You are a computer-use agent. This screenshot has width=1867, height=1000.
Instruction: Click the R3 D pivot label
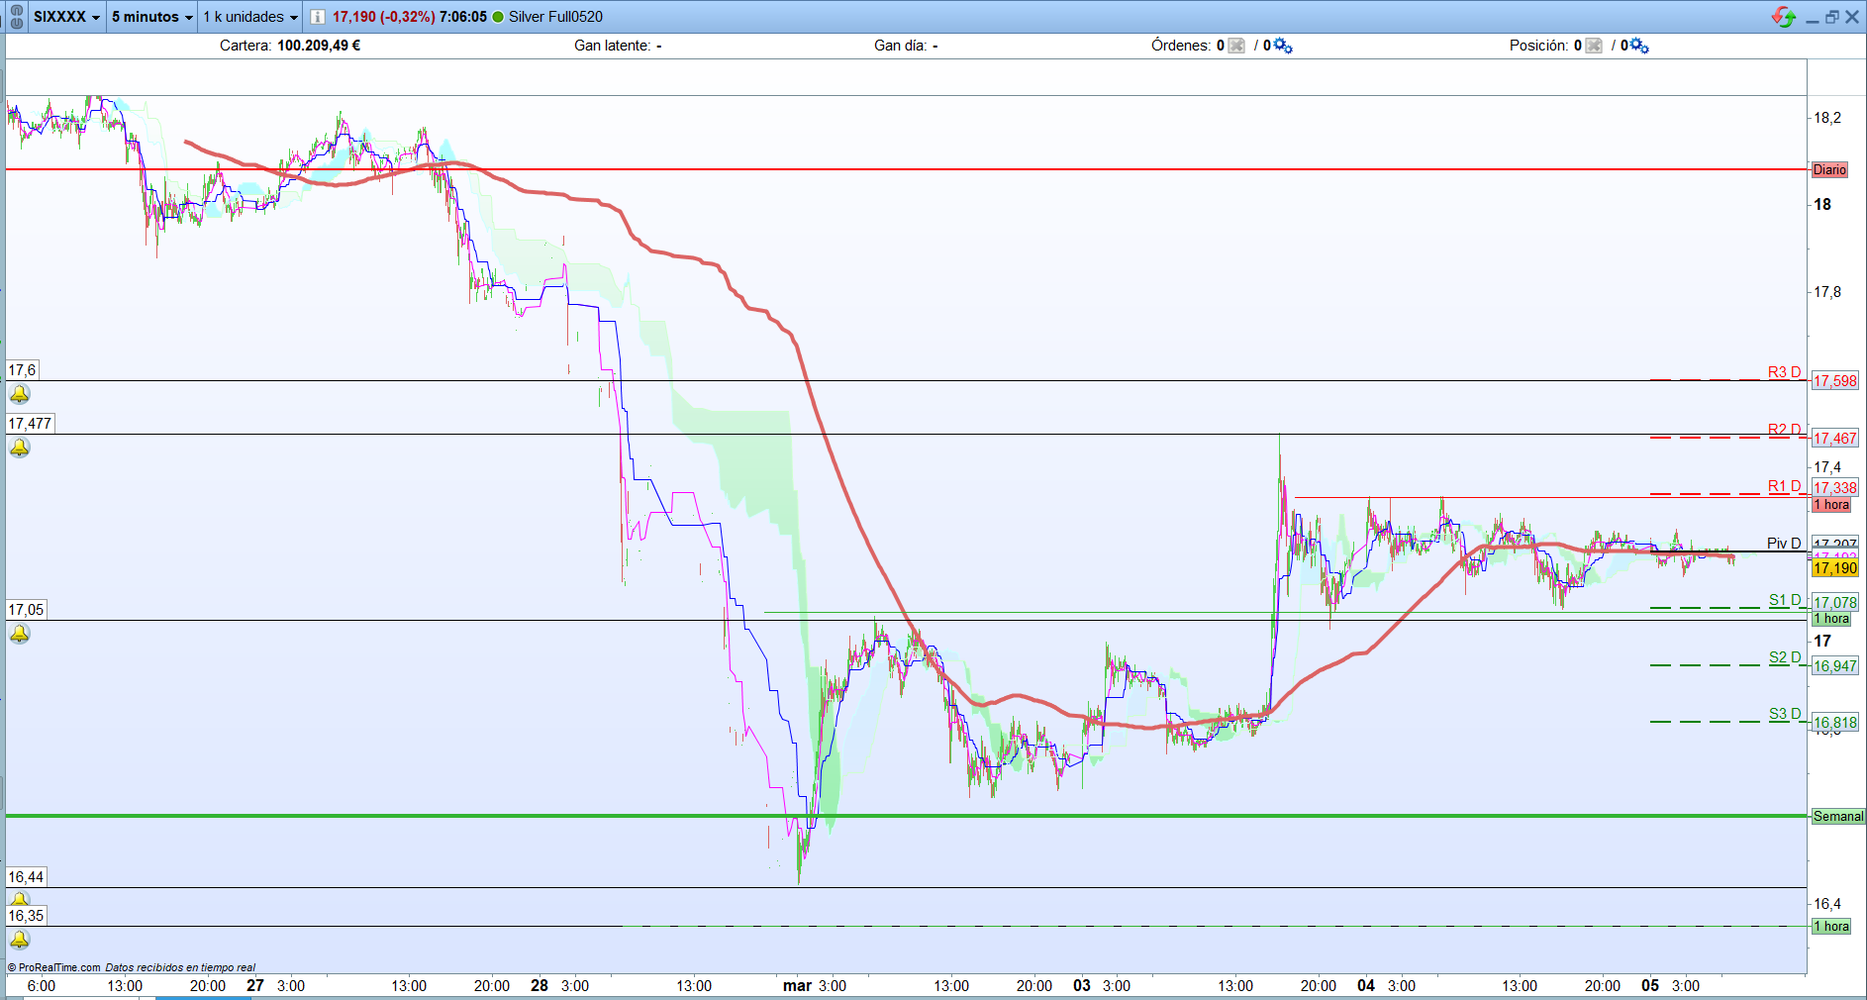coord(1784,372)
